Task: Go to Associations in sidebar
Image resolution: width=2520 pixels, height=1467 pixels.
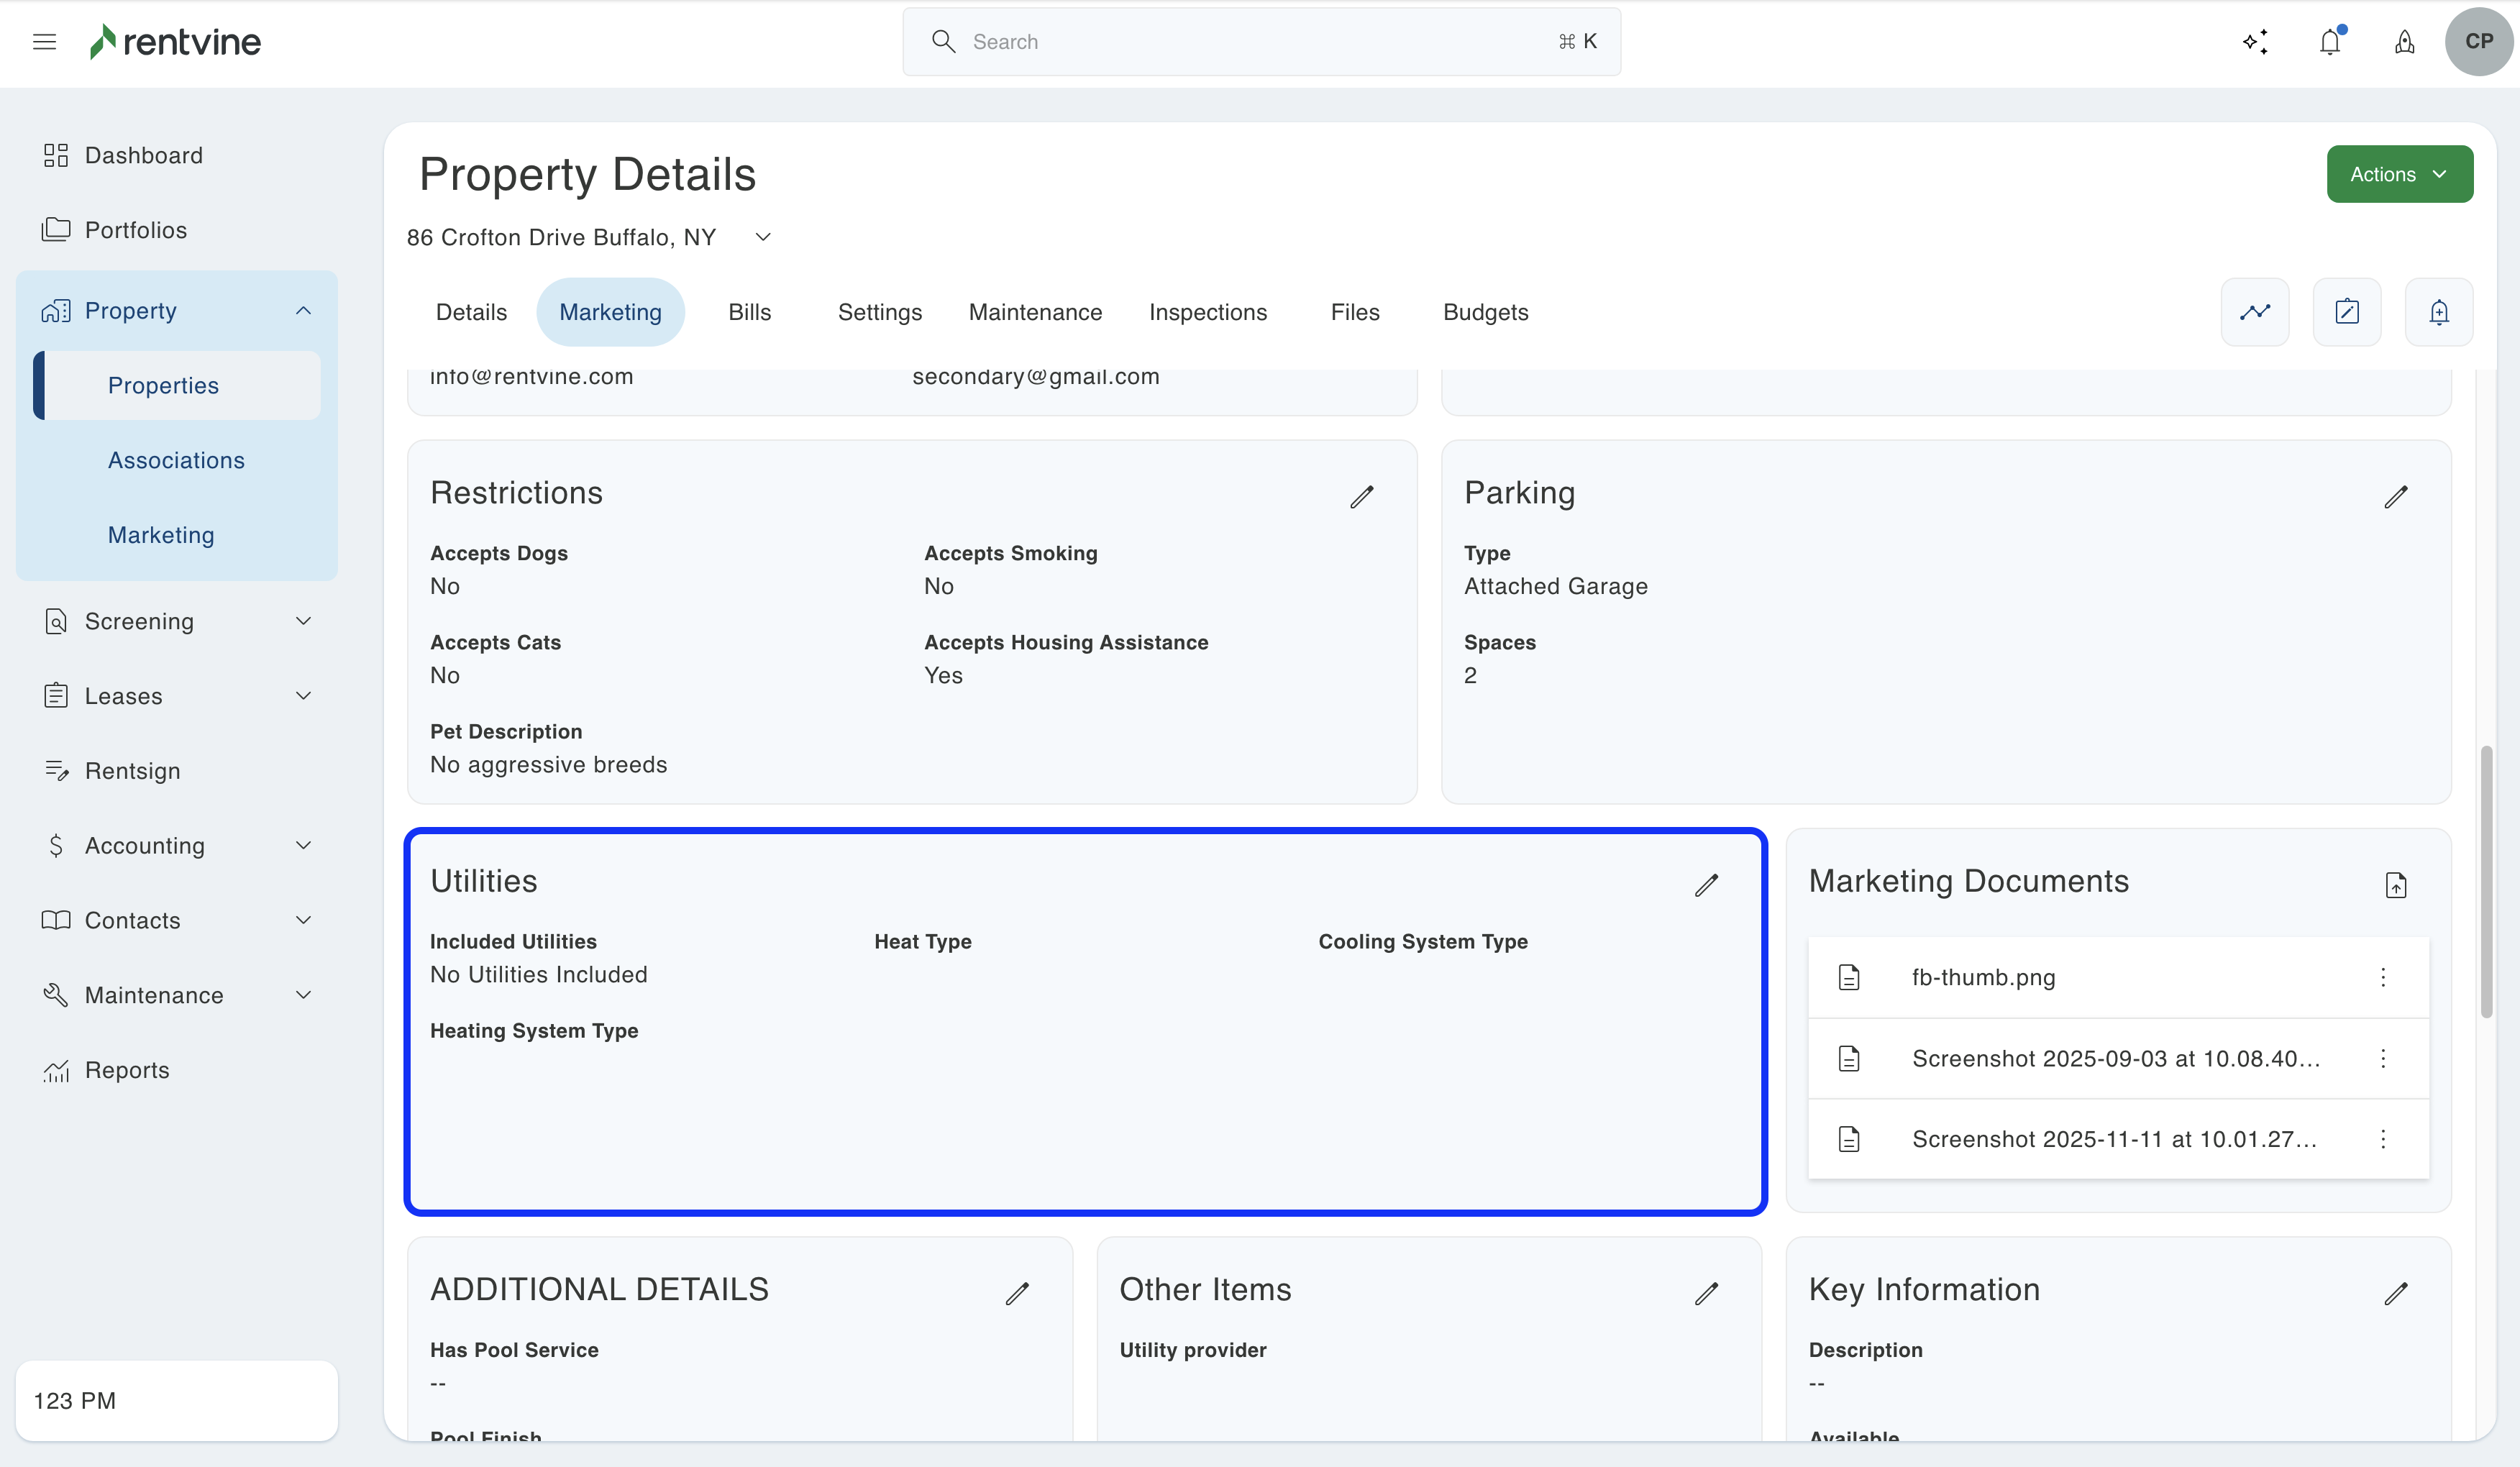Action: pos(176,460)
